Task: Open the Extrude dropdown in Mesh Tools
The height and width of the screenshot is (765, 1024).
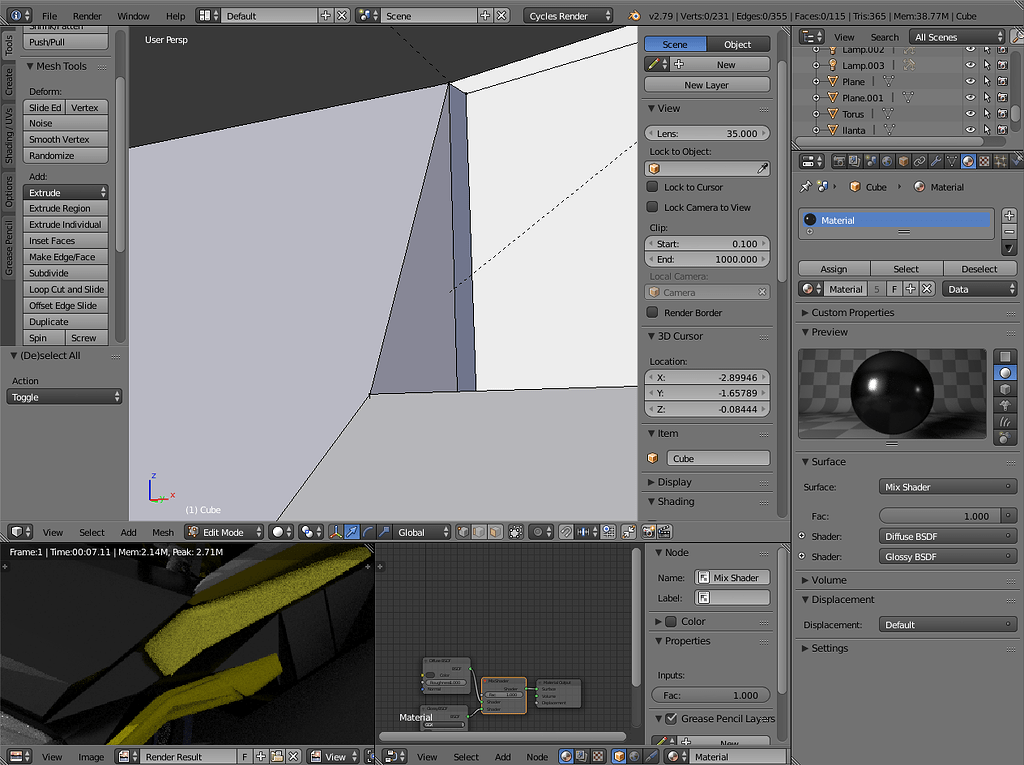Action: pyautogui.click(x=65, y=193)
